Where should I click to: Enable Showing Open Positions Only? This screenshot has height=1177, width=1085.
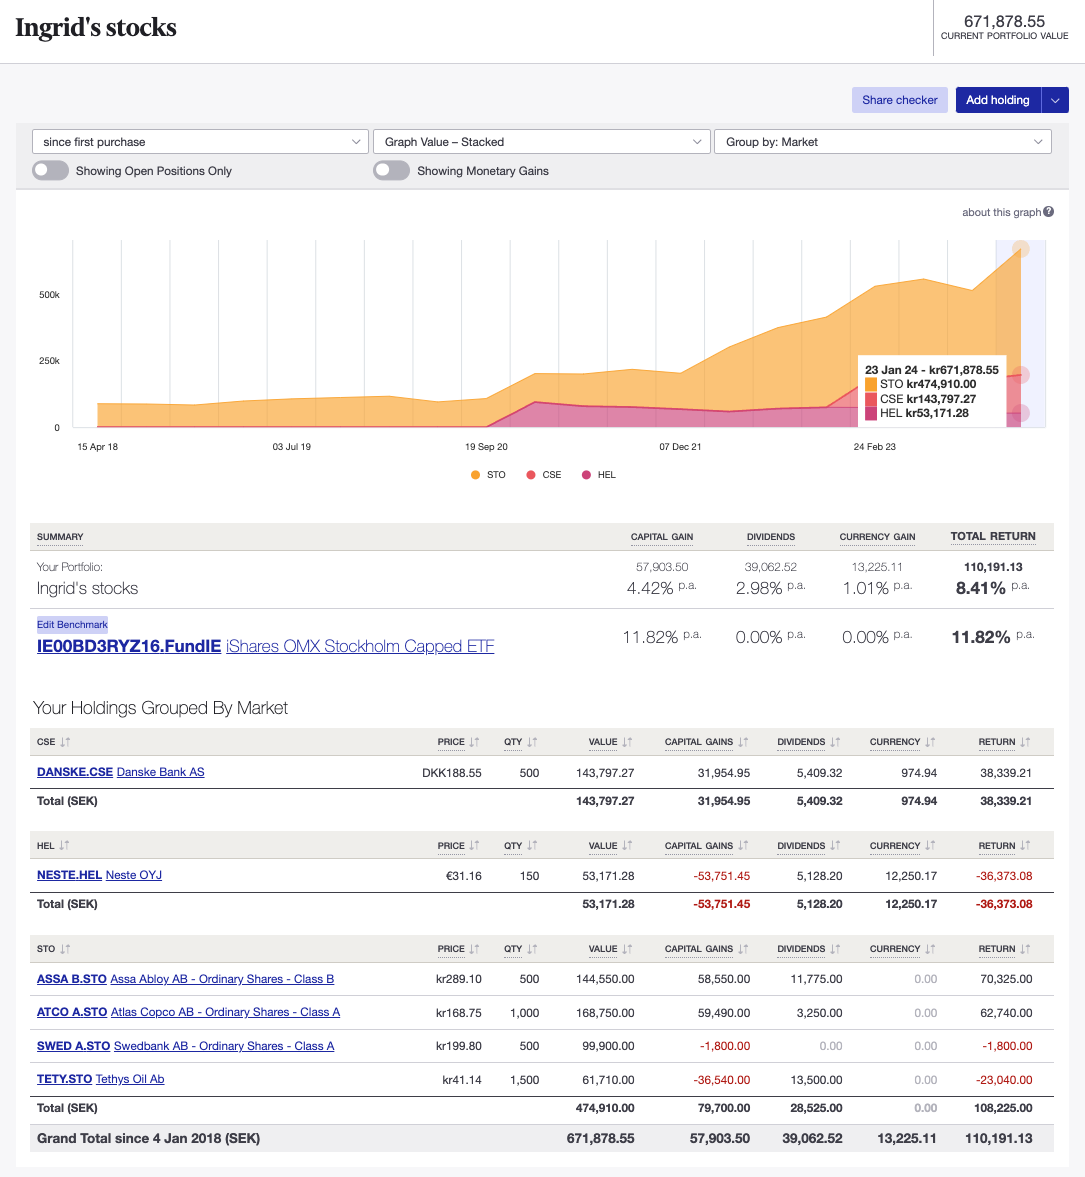click(50, 170)
